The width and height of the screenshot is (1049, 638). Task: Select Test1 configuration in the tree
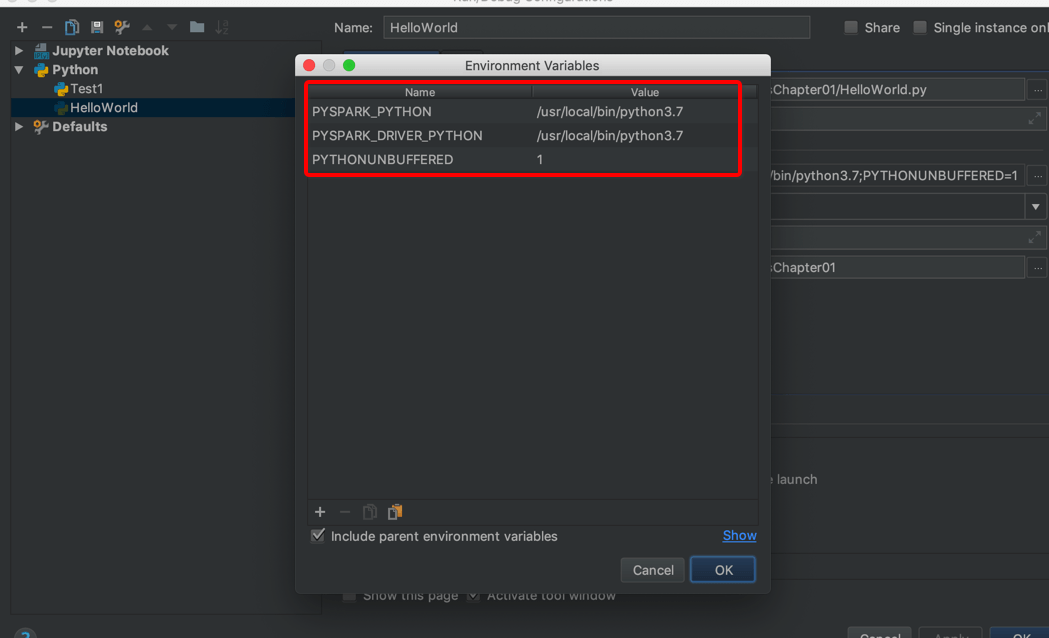coord(86,89)
